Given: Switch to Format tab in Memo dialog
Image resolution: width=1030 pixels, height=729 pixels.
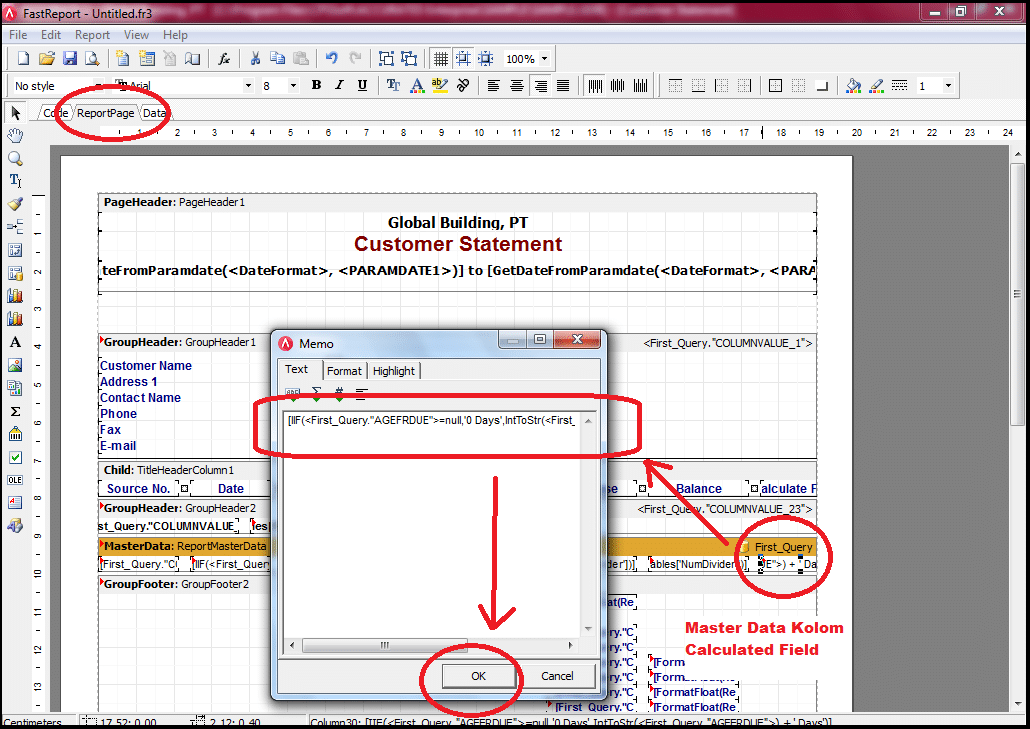Looking at the screenshot, I should click(x=344, y=371).
